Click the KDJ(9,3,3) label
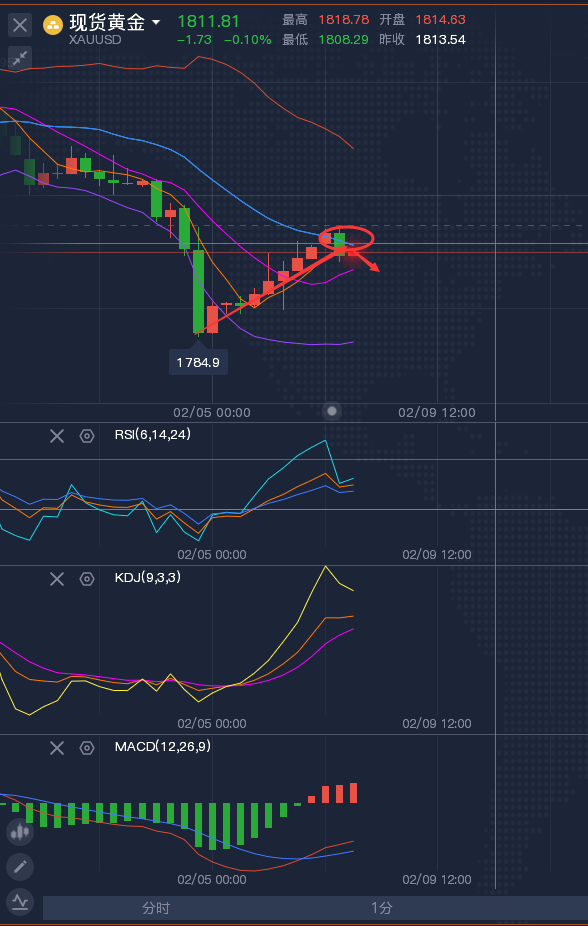The width and height of the screenshot is (588, 926). click(x=148, y=578)
